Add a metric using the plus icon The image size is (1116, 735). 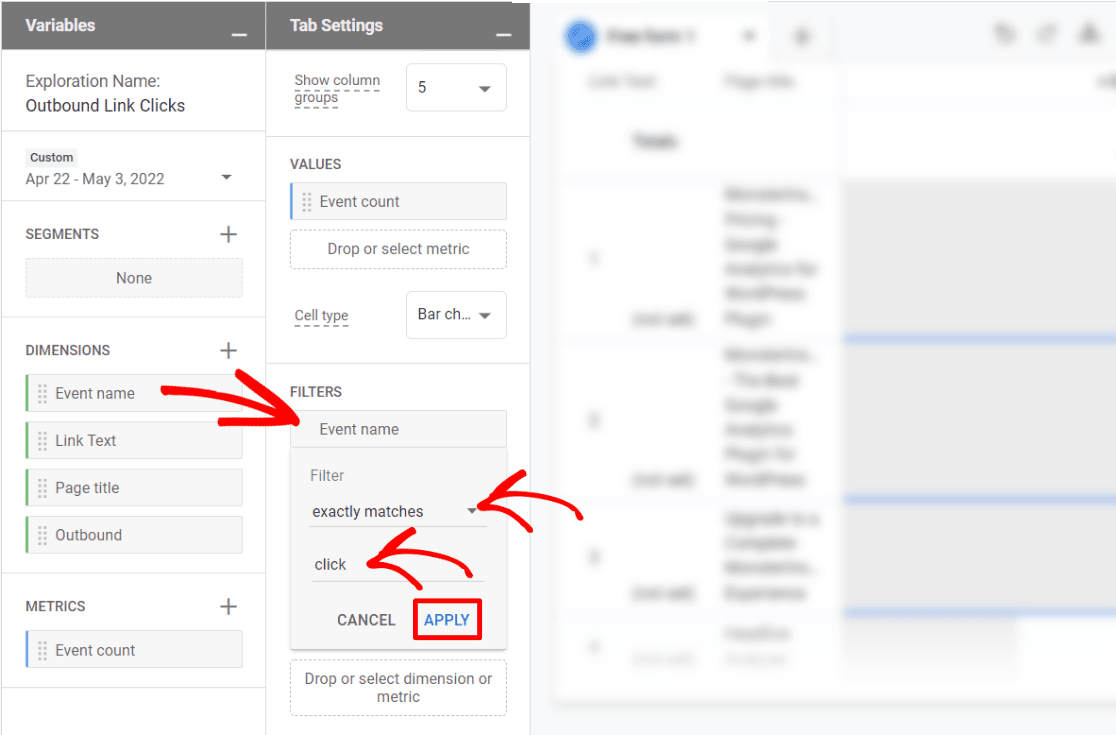[229, 606]
